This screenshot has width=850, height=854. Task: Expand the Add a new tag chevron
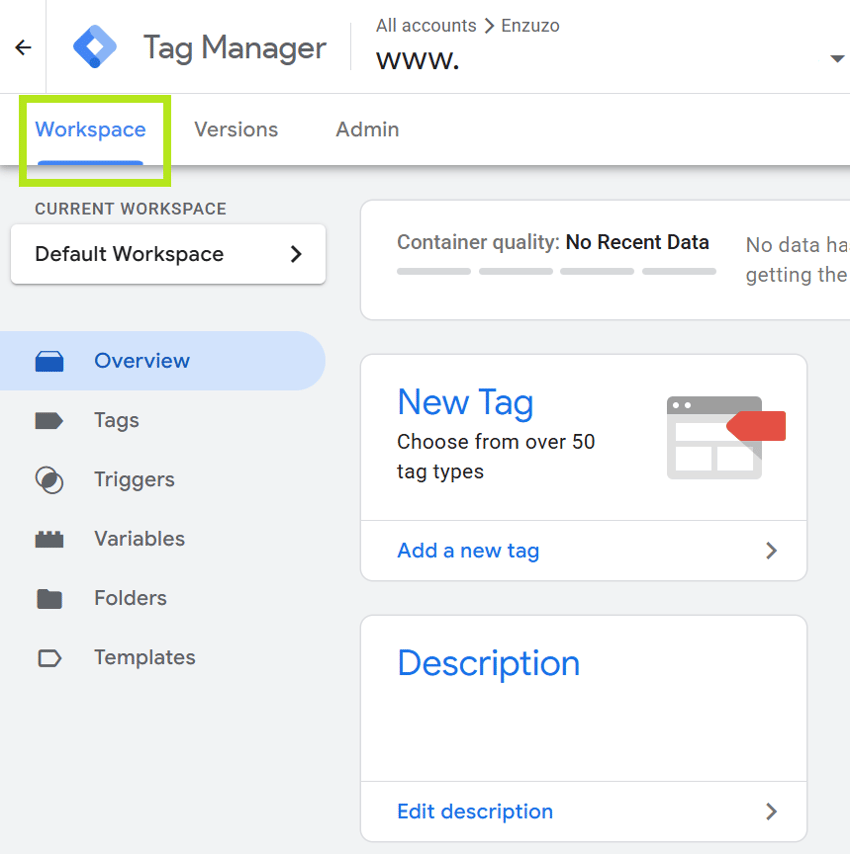point(771,550)
